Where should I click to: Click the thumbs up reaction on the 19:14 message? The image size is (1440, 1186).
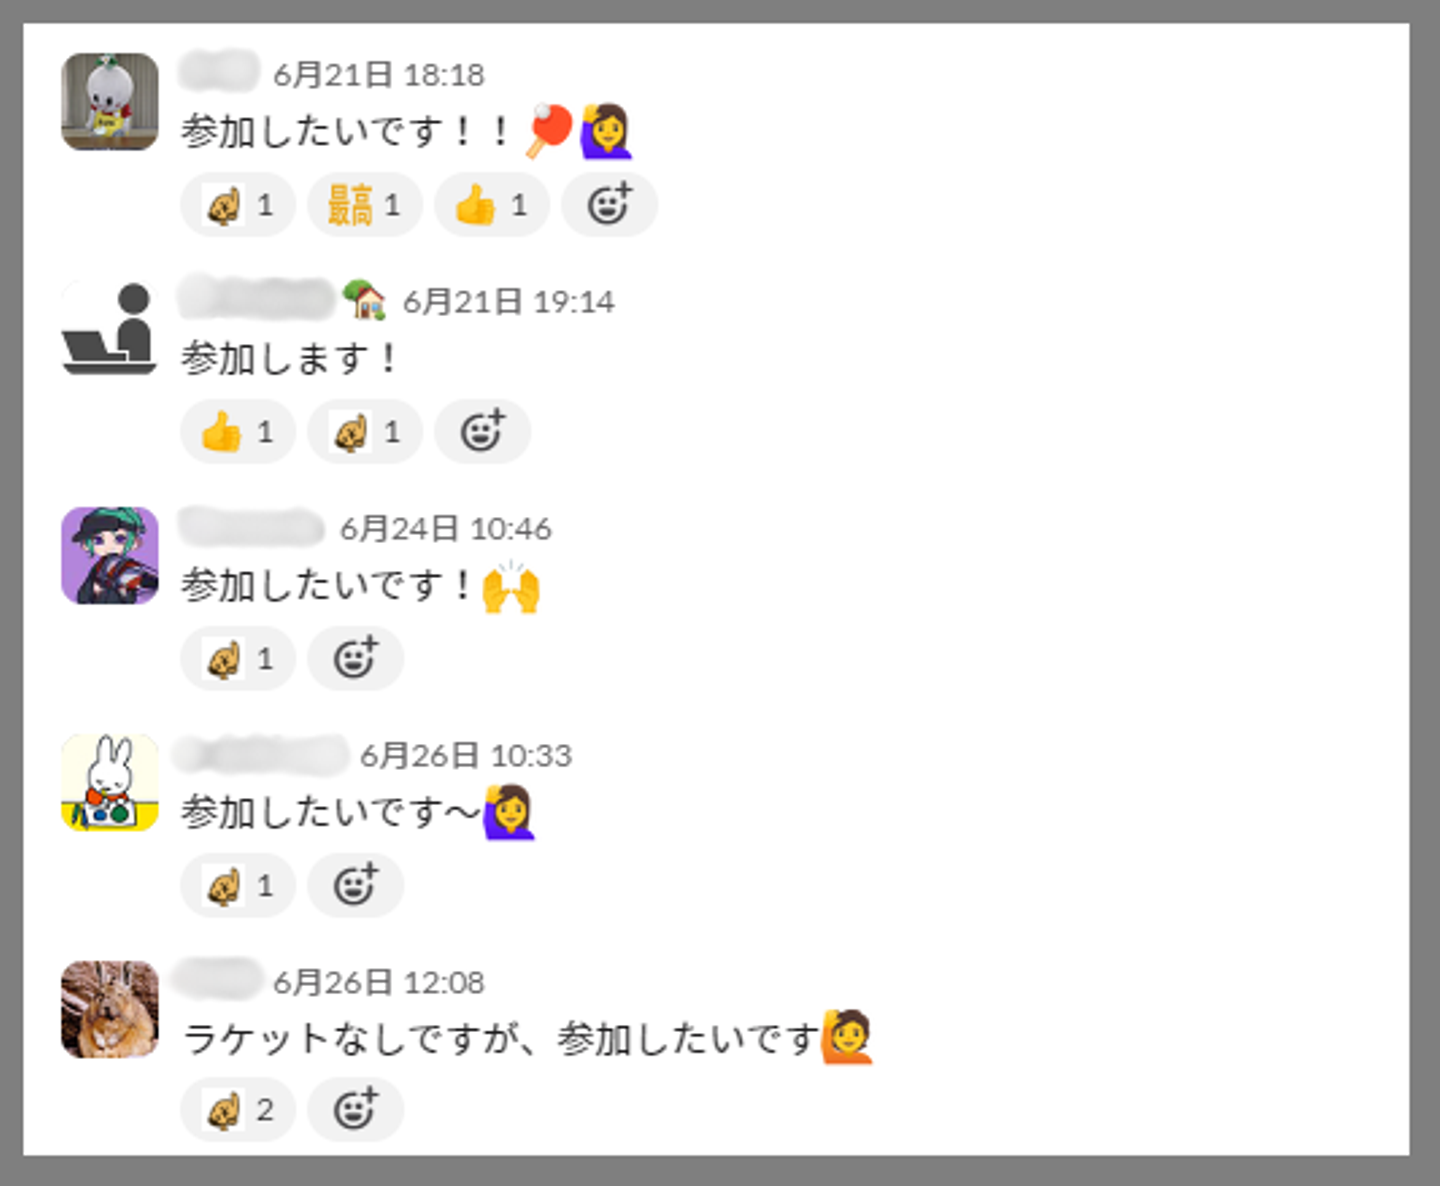point(238,432)
